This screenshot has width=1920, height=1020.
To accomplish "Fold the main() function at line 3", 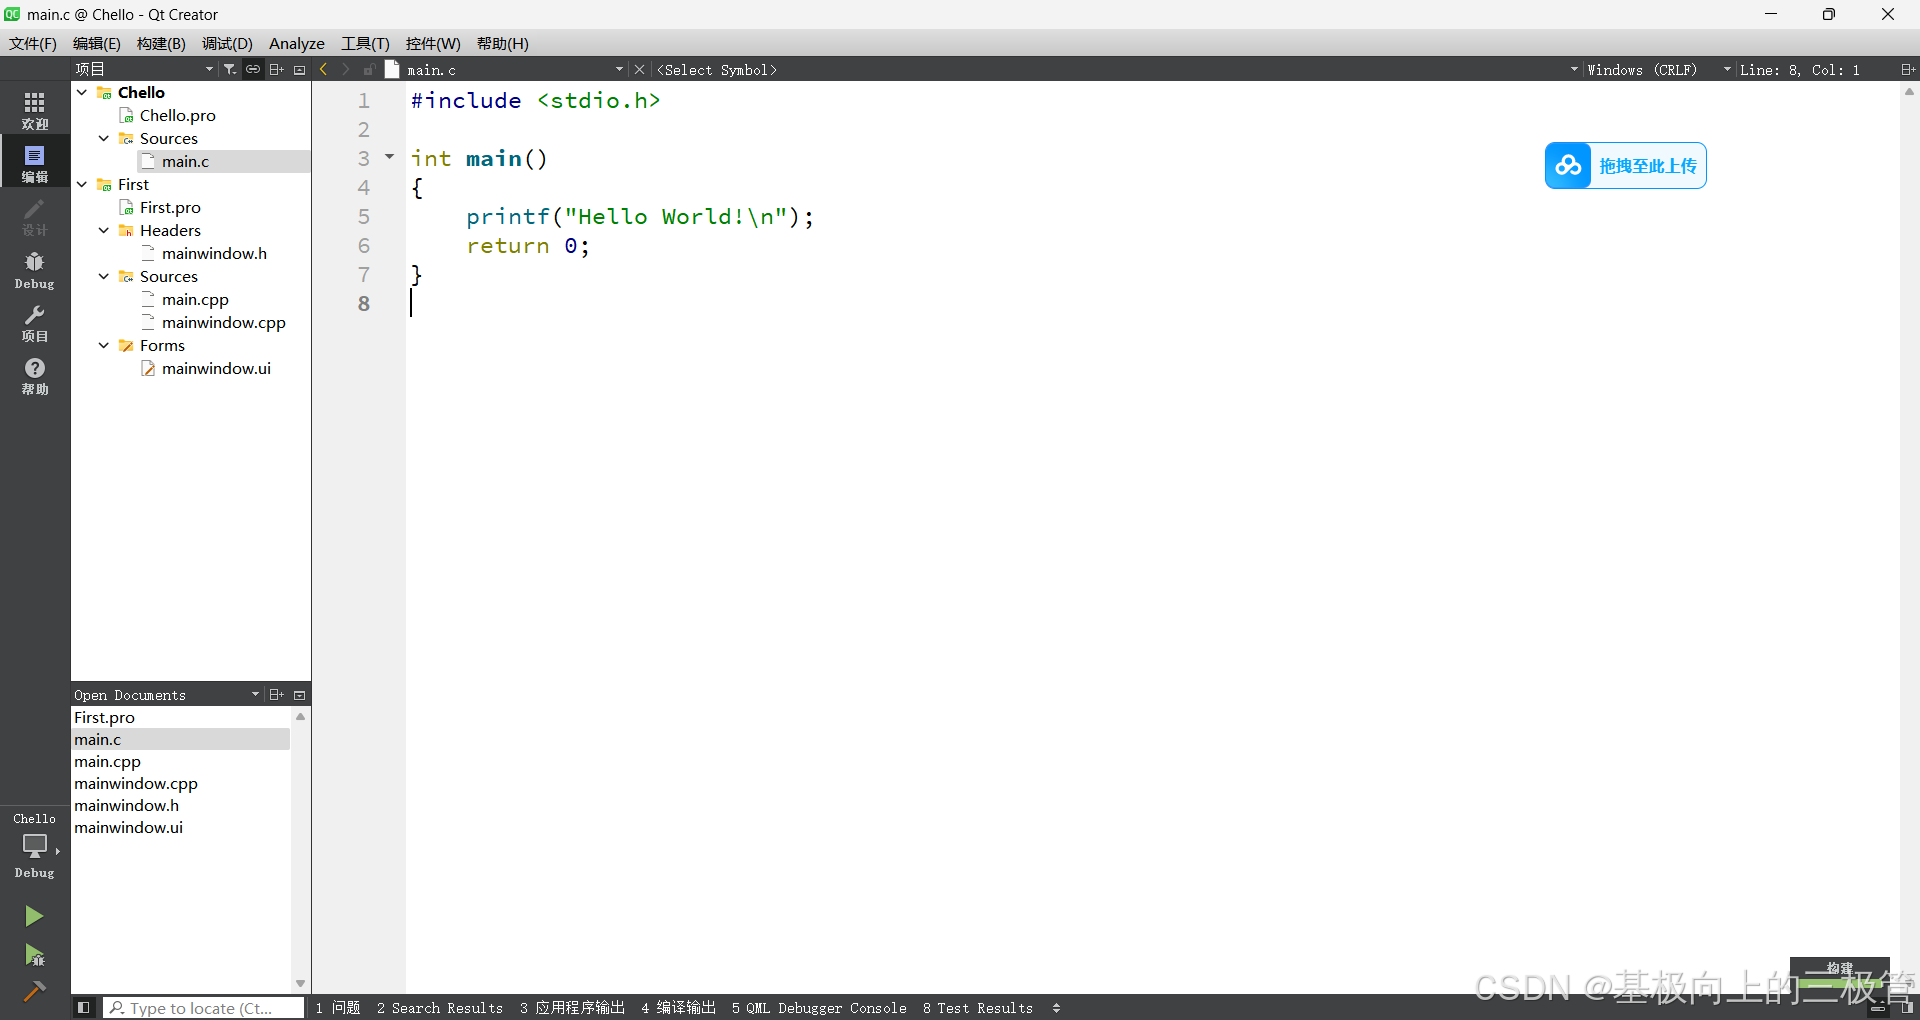I will [x=389, y=157].
